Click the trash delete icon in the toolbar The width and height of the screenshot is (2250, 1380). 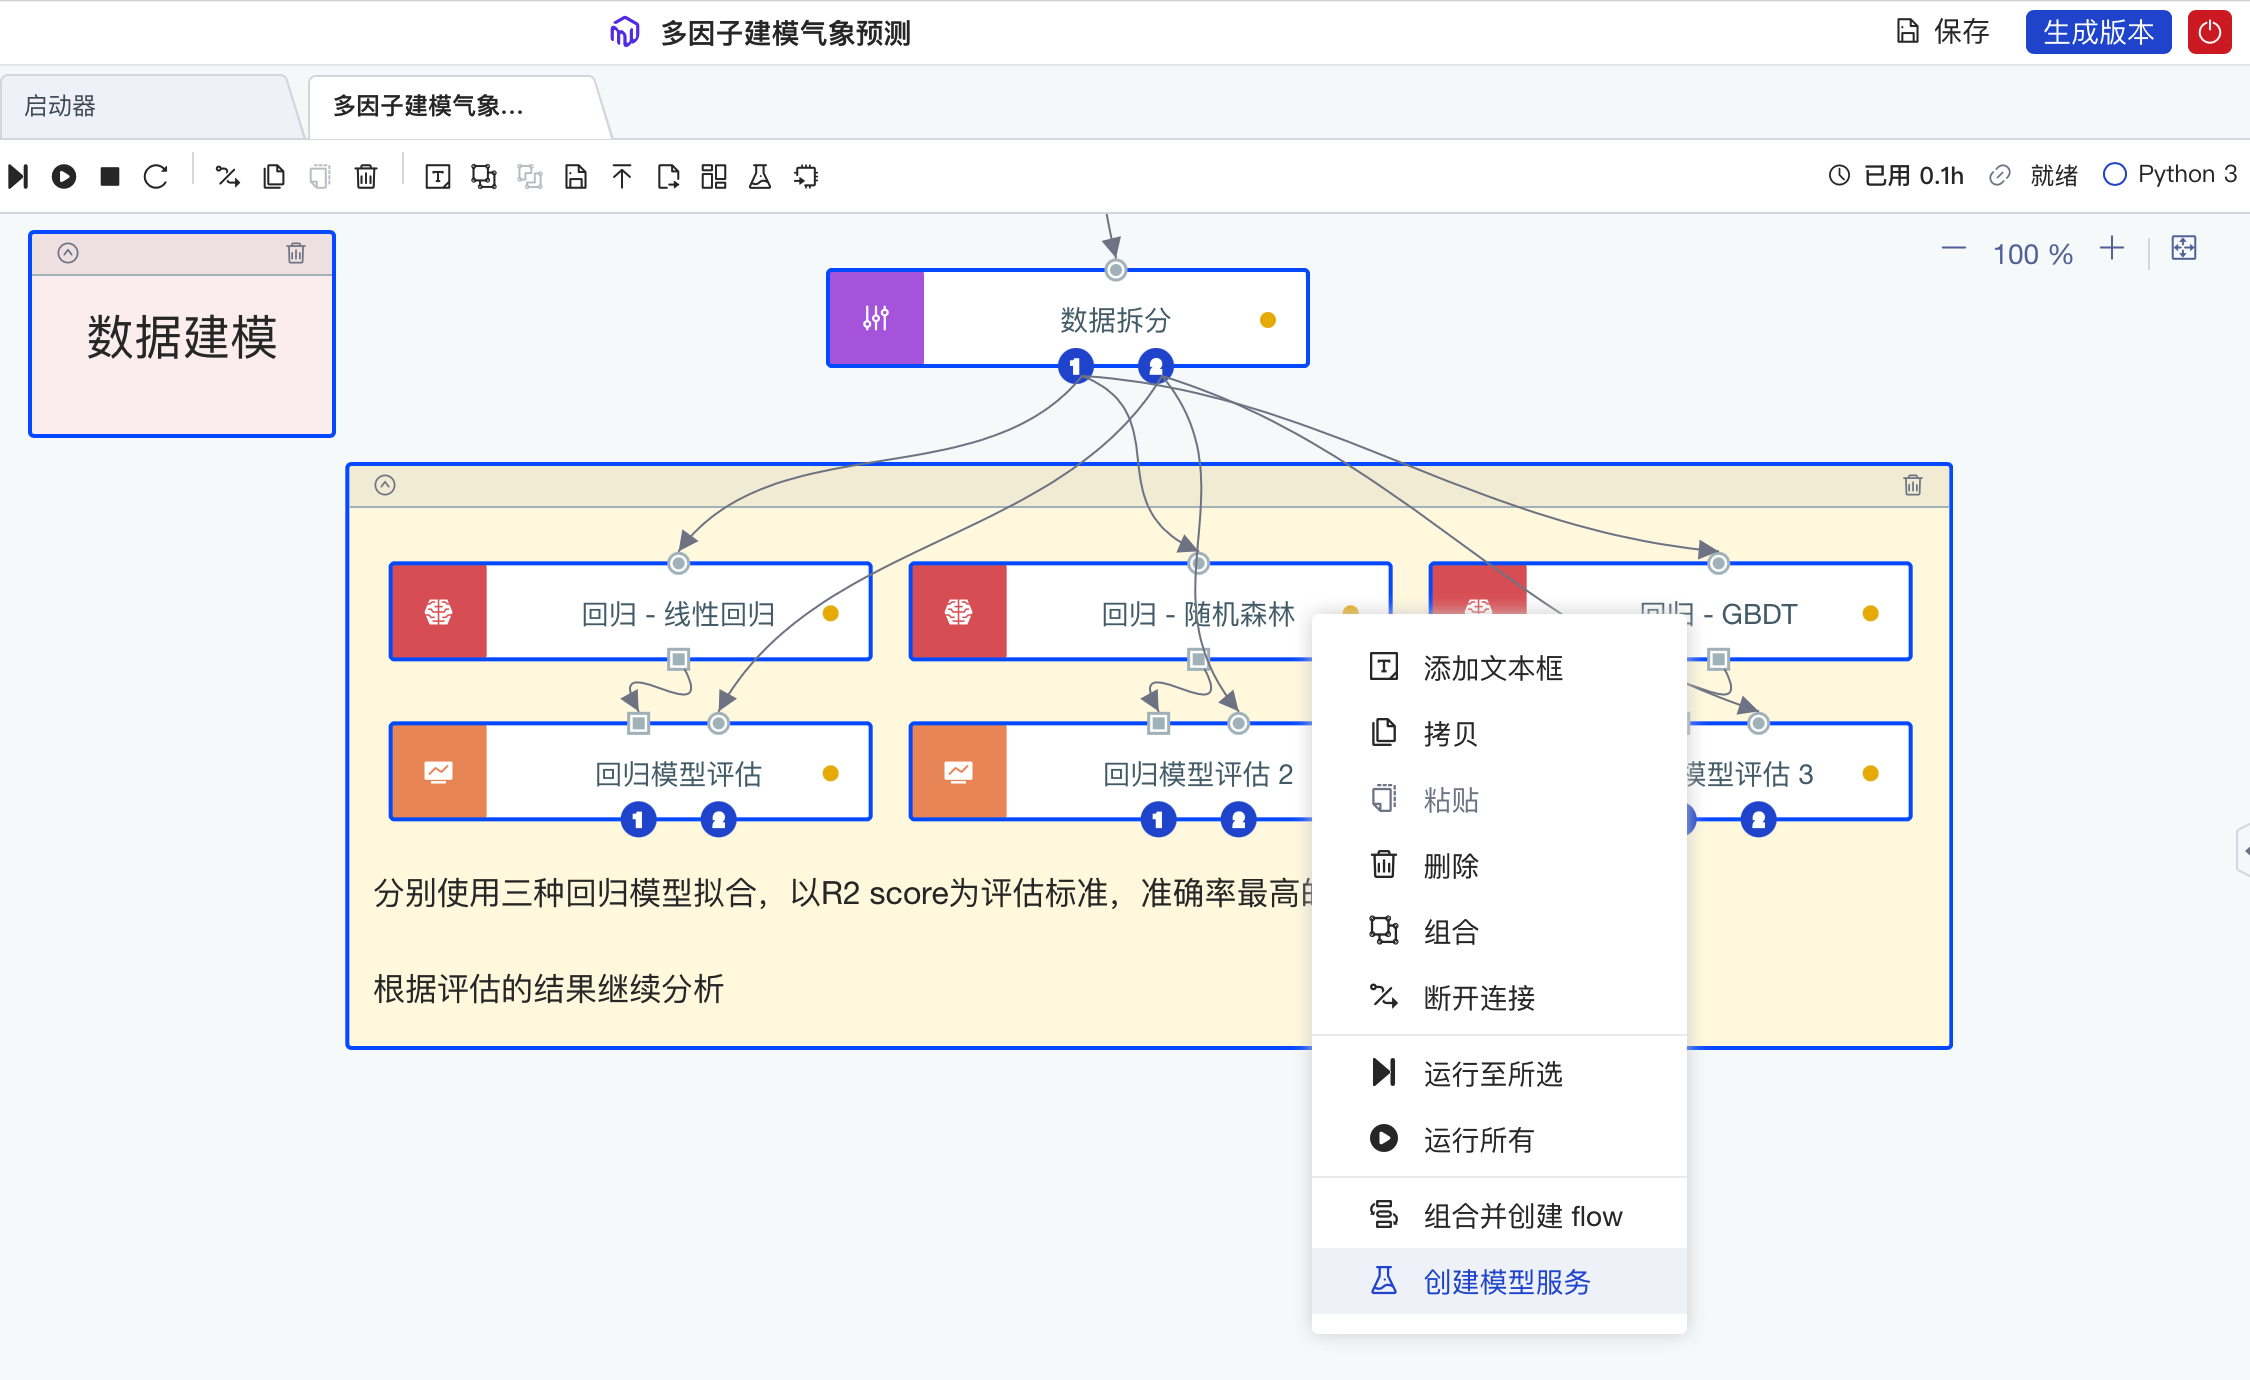(366, 177)
